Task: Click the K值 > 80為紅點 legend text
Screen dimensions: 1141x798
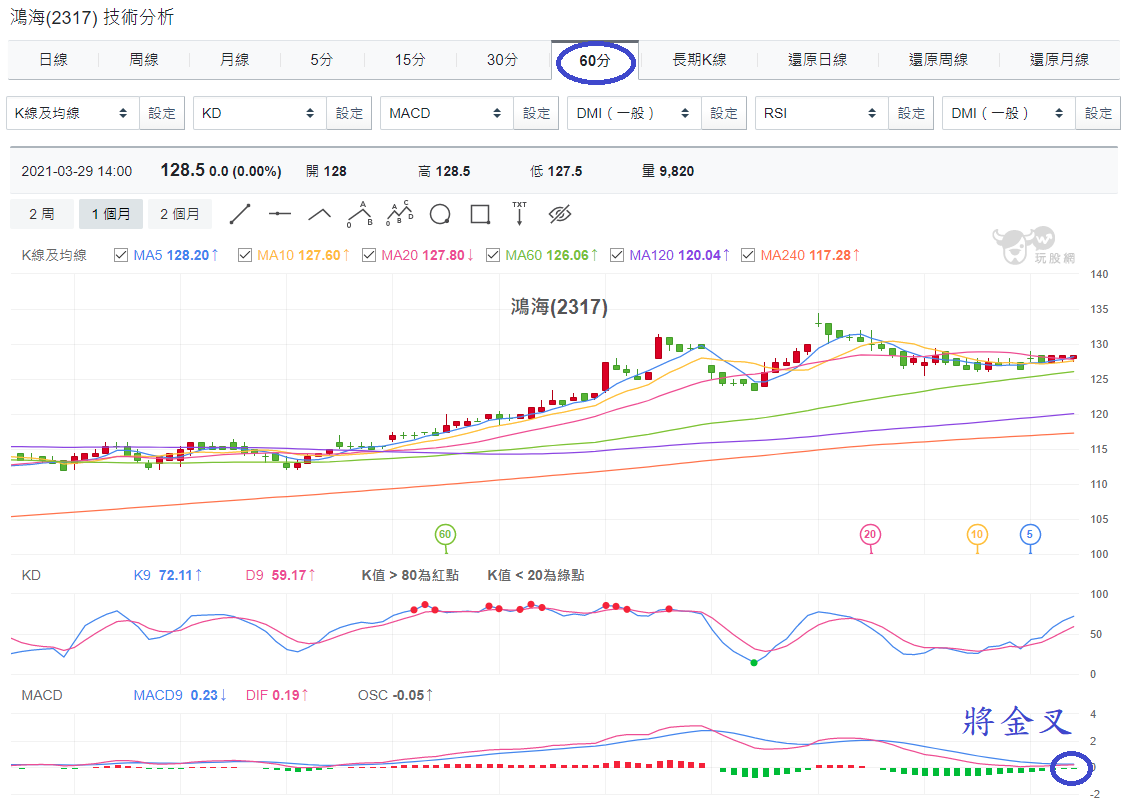Action: point(410,575)
